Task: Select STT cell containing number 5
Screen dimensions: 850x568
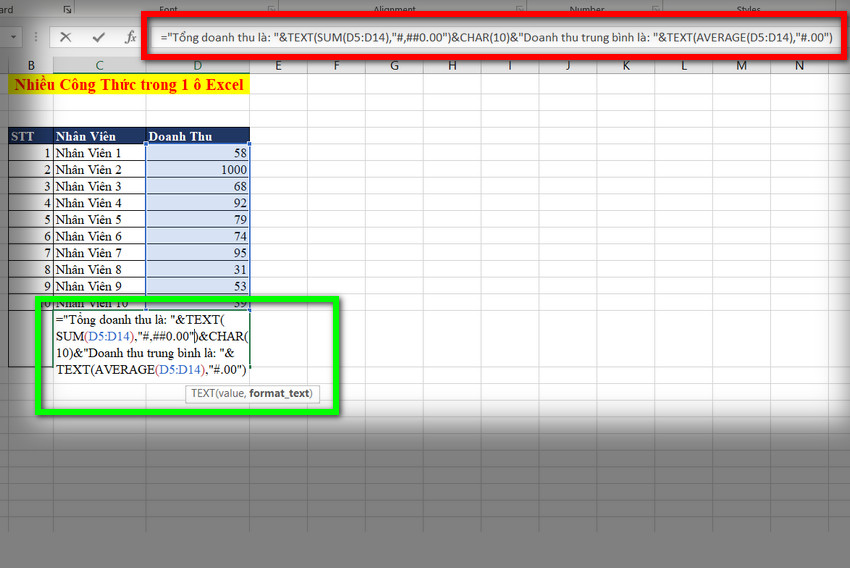Action: [x=31, y=220]
